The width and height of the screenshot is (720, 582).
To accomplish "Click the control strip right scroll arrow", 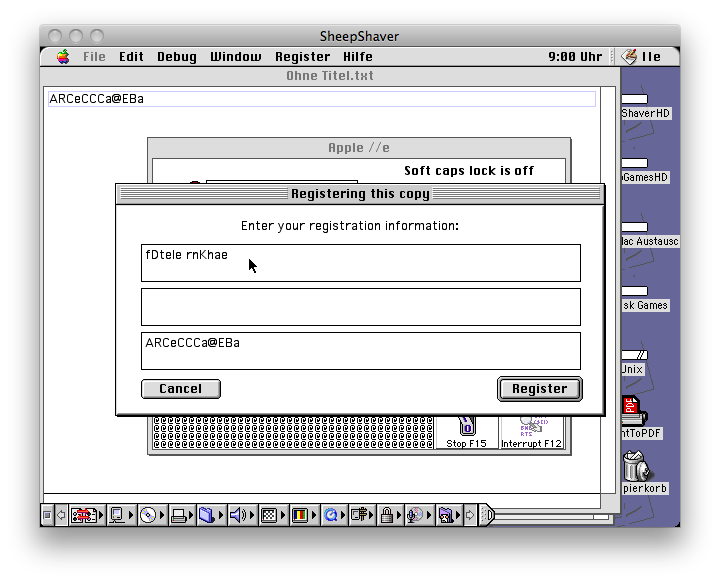I will [470, 515].
